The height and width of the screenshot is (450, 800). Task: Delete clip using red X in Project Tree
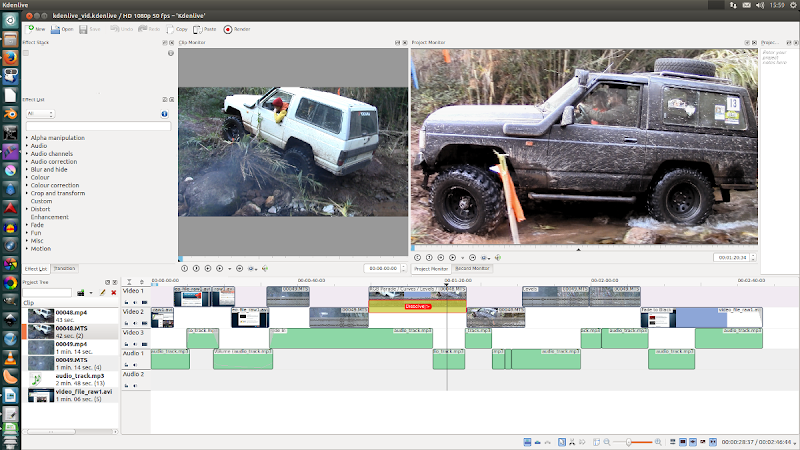point(113,293)
